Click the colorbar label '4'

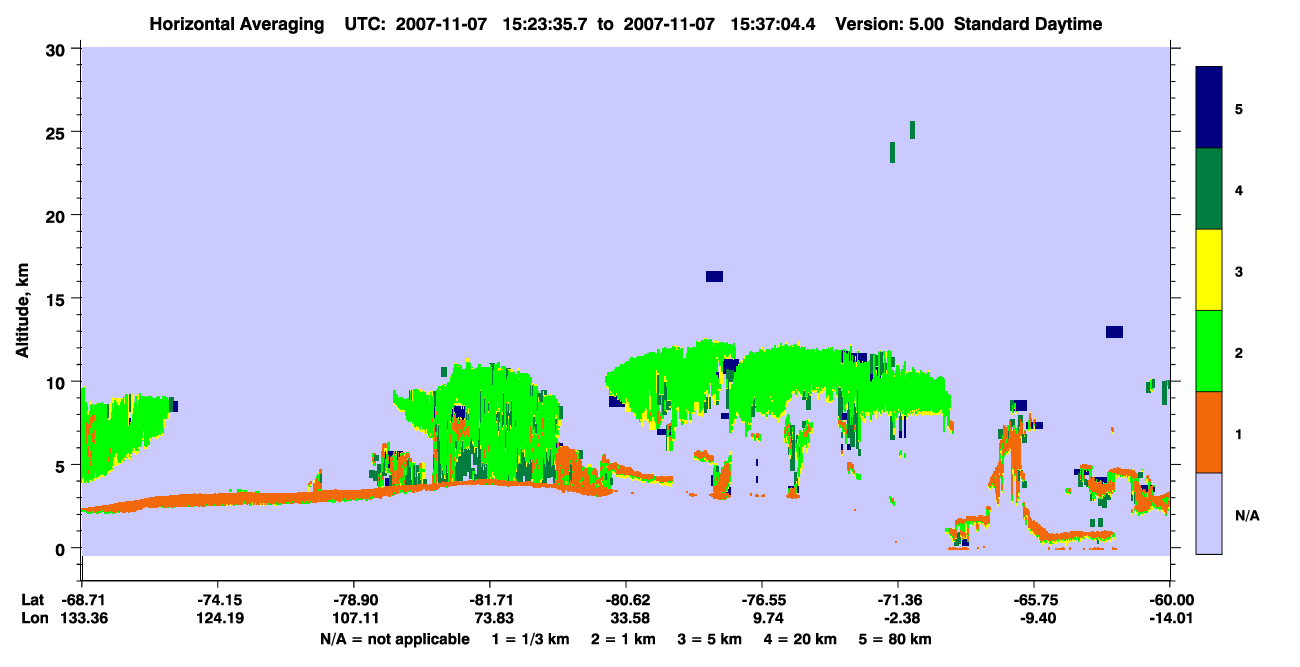[1240, 189]
